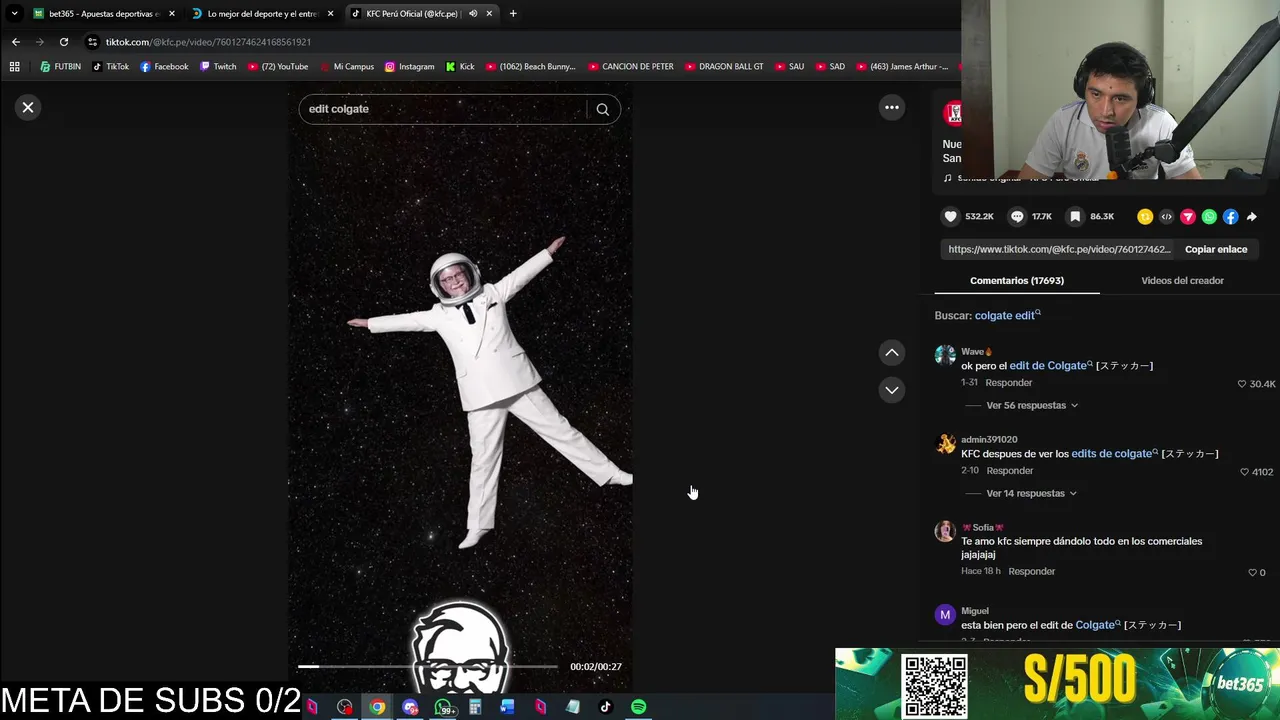Switch to 'Lo mejor del deporte' browser tab

262,14
